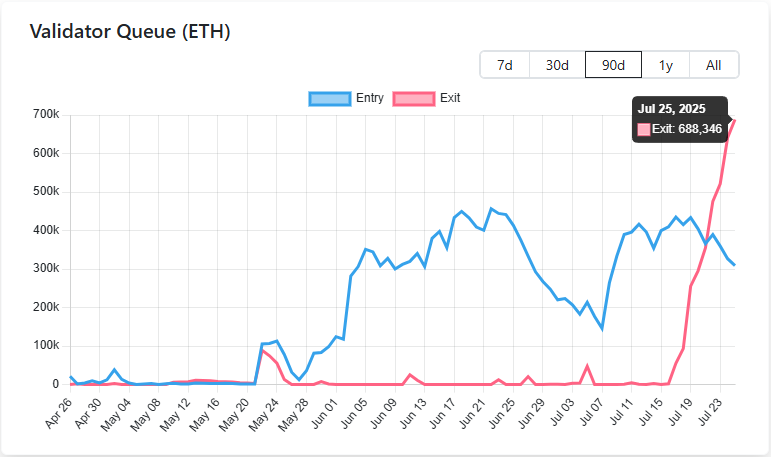Image resolution: width=771 pixels, height=457 pixels.
Task: Click the Validator Queue (ETH) heading
Action: pos(130,32)
